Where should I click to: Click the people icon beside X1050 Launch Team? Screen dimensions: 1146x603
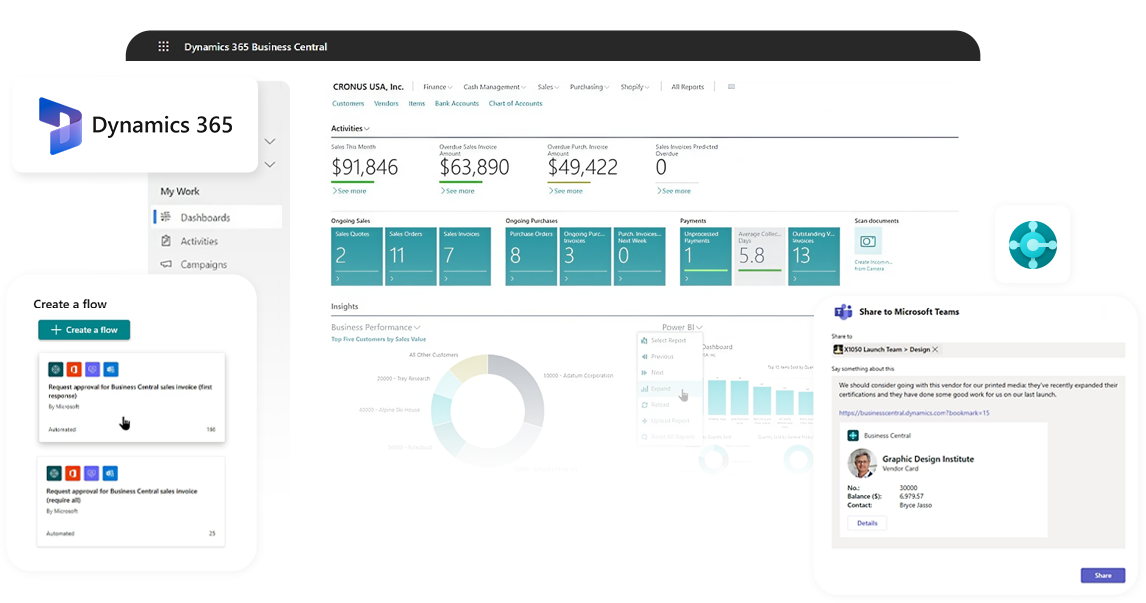pyautogui.click(x=838, y=349)
